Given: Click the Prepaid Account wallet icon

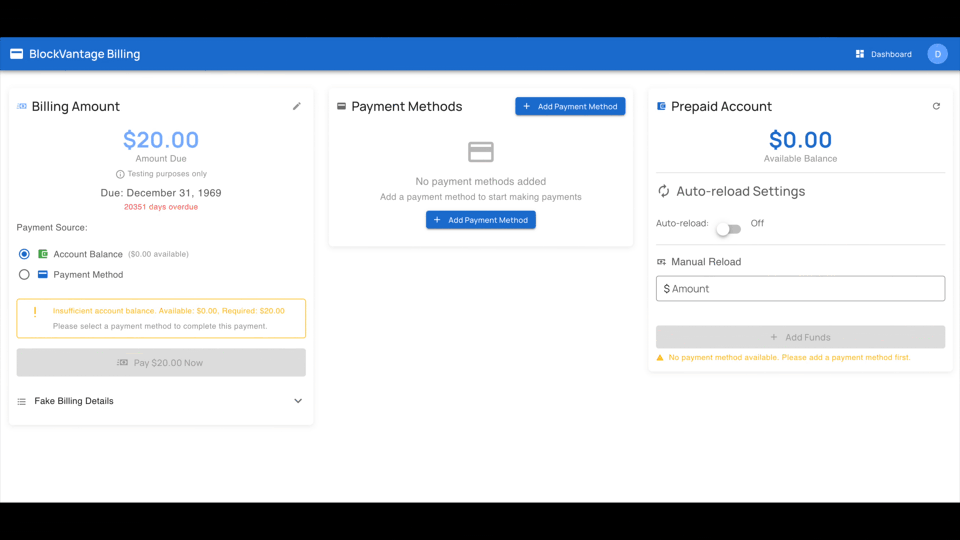Looking at the screenshot, I should point(661,107).
